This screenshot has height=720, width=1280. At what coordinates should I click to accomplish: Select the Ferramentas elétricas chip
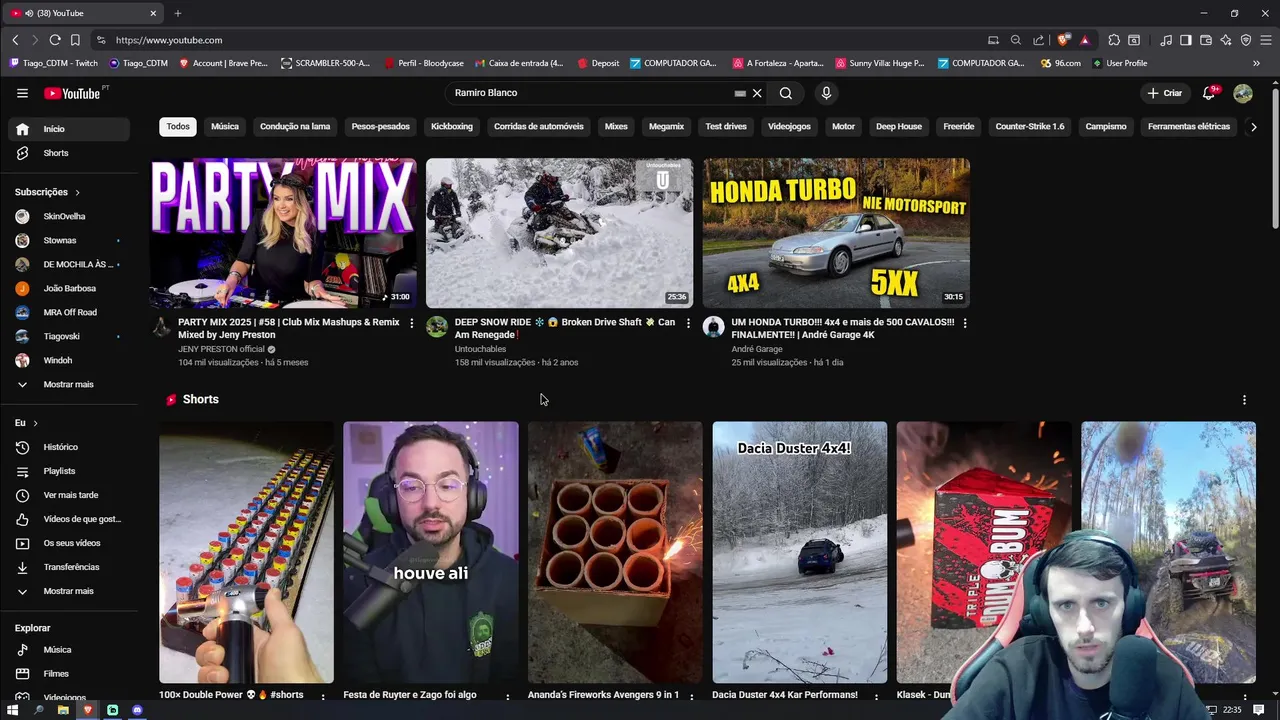[1189, 127]
